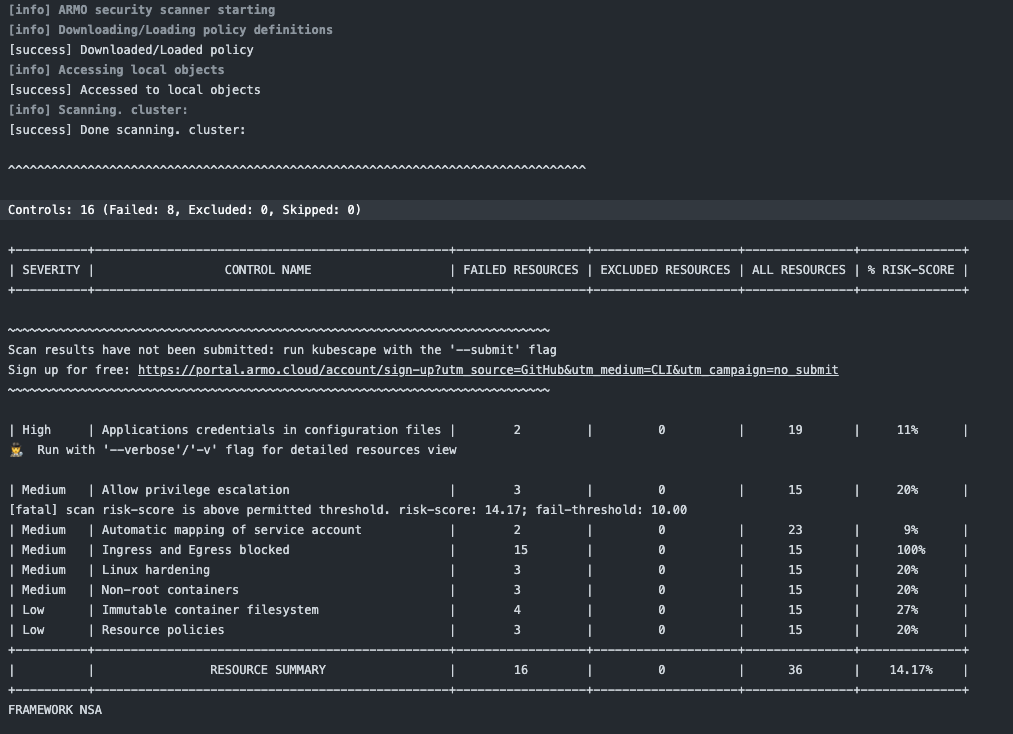Screen dimensions: 1013x734
Task: Click 'Immutable container filesystem' control name
Action: pos(210,610)
